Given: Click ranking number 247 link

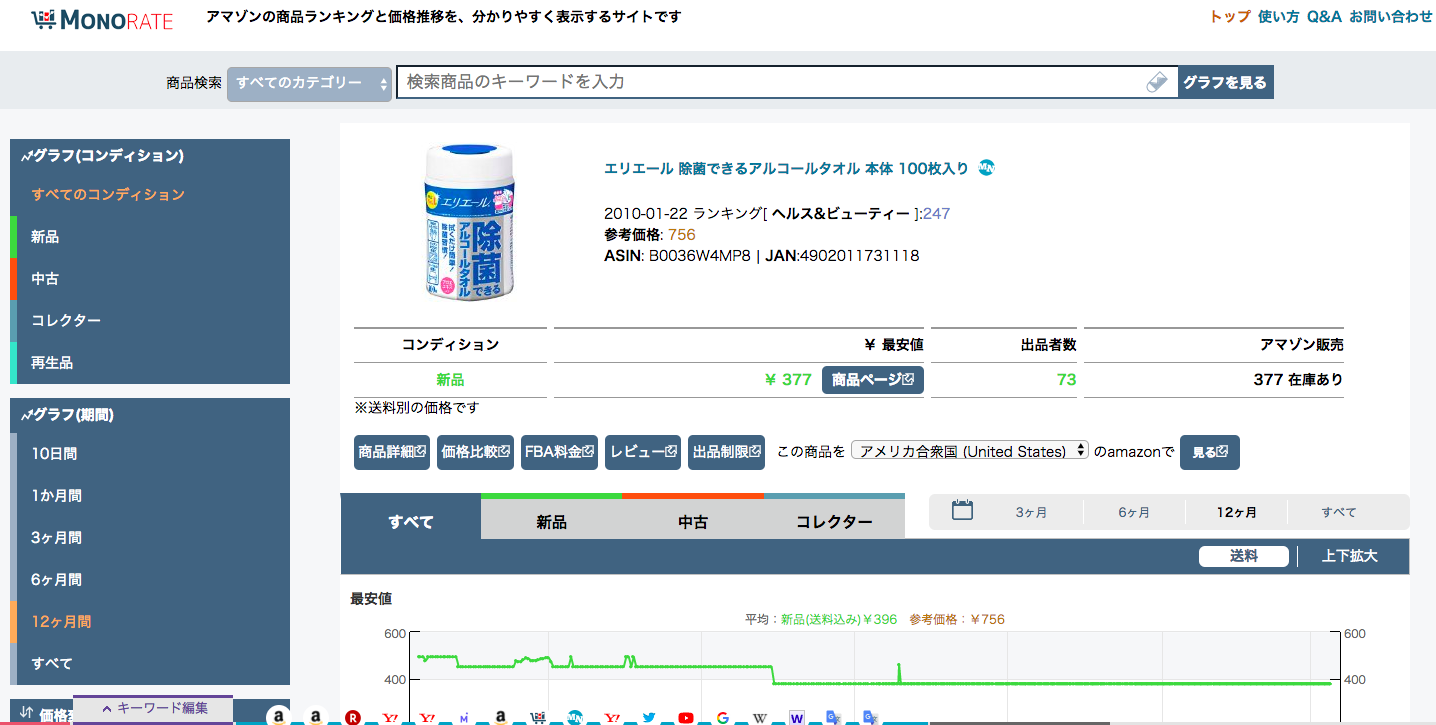Looking at the screenshot, I should pos(937,213).
